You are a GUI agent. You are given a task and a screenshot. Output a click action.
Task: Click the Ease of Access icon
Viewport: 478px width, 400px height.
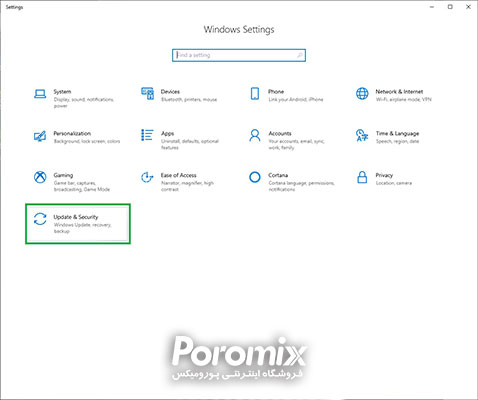(x=147, y=177)
